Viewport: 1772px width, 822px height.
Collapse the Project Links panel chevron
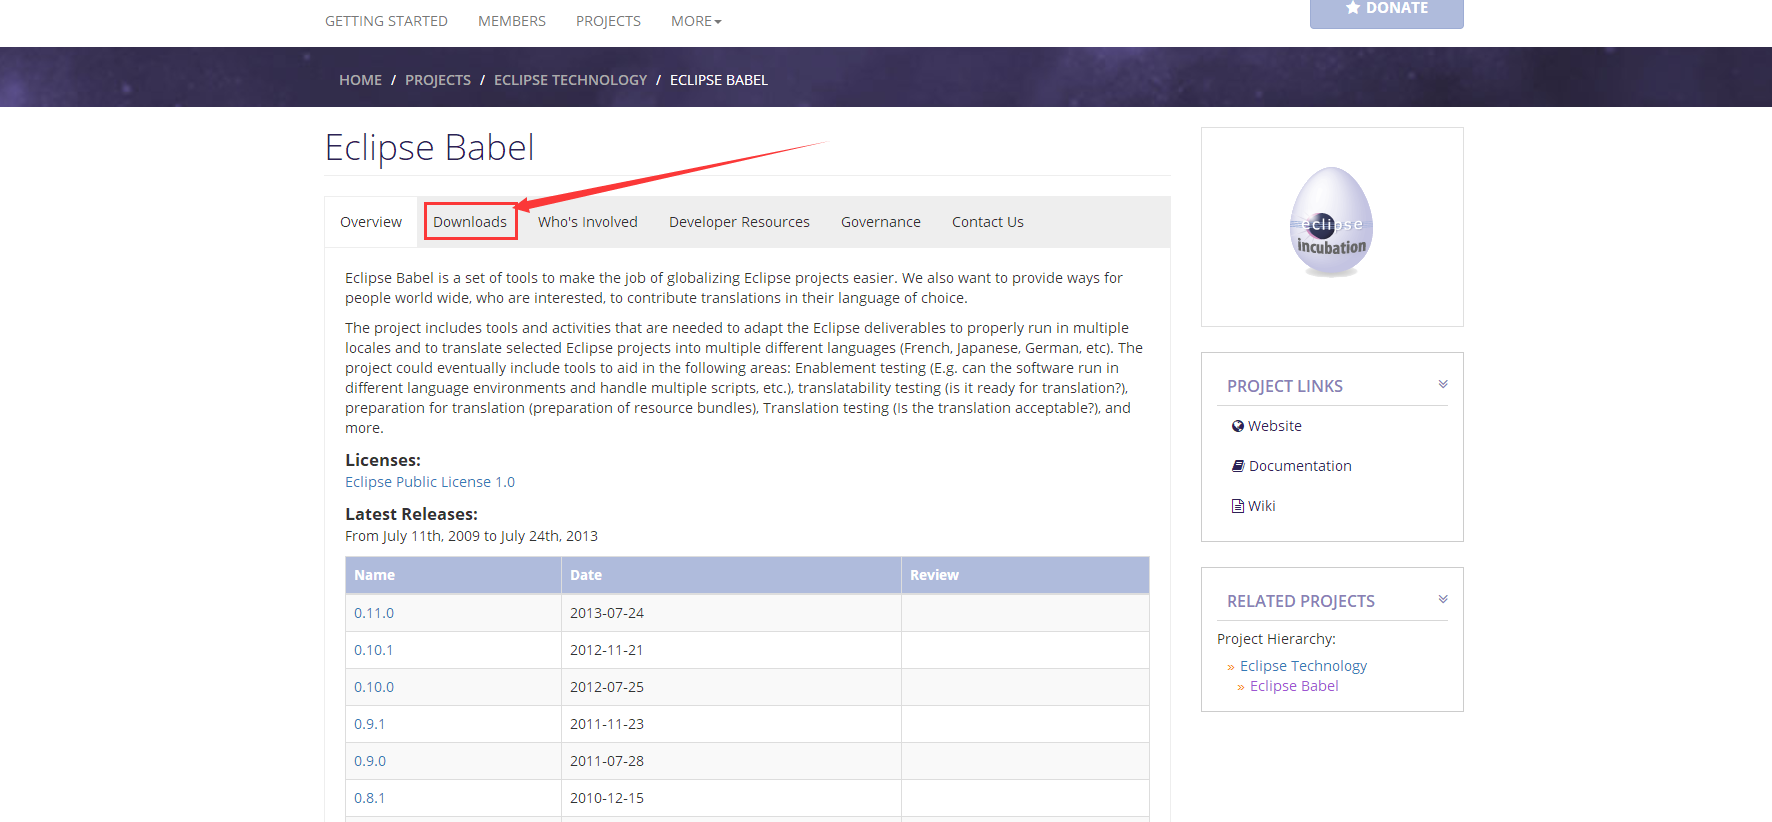1443,384
